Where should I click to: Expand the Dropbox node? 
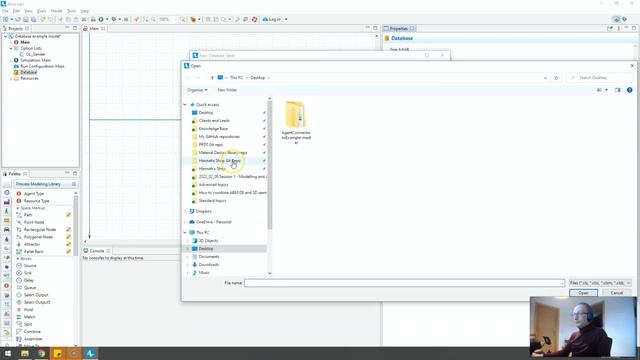[x=185, y=211]
